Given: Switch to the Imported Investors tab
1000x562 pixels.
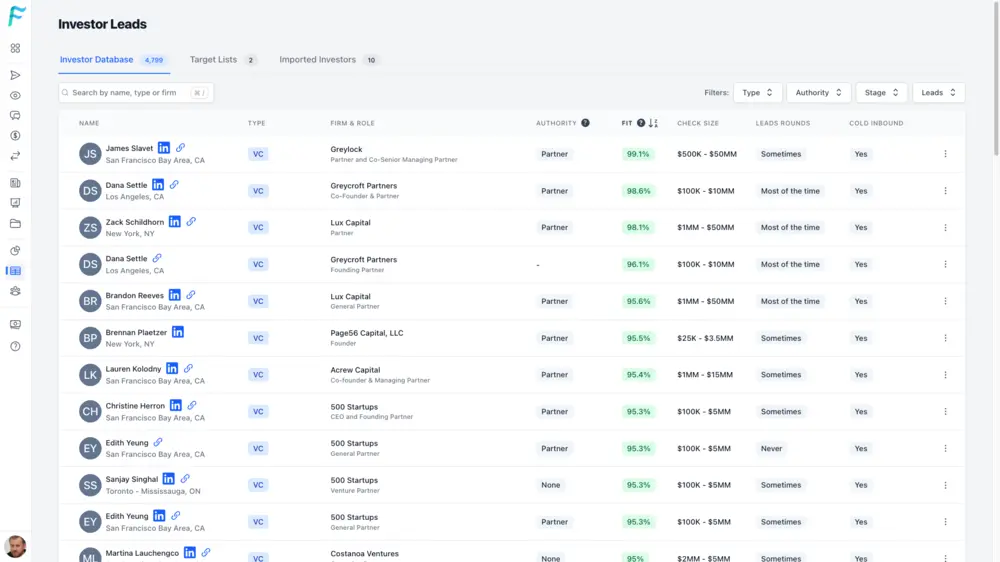Looking at the screenshot, I should 328,60.
